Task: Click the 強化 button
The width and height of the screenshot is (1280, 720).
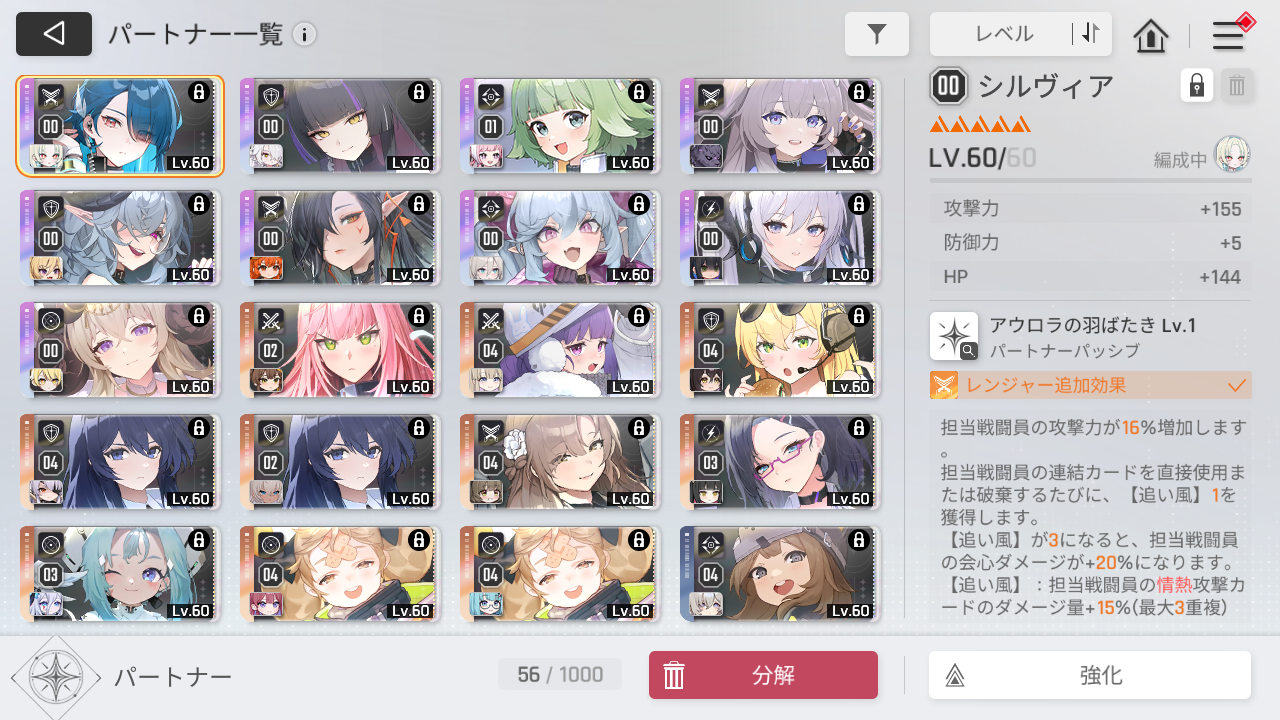Action: [x=1090, y=675]
